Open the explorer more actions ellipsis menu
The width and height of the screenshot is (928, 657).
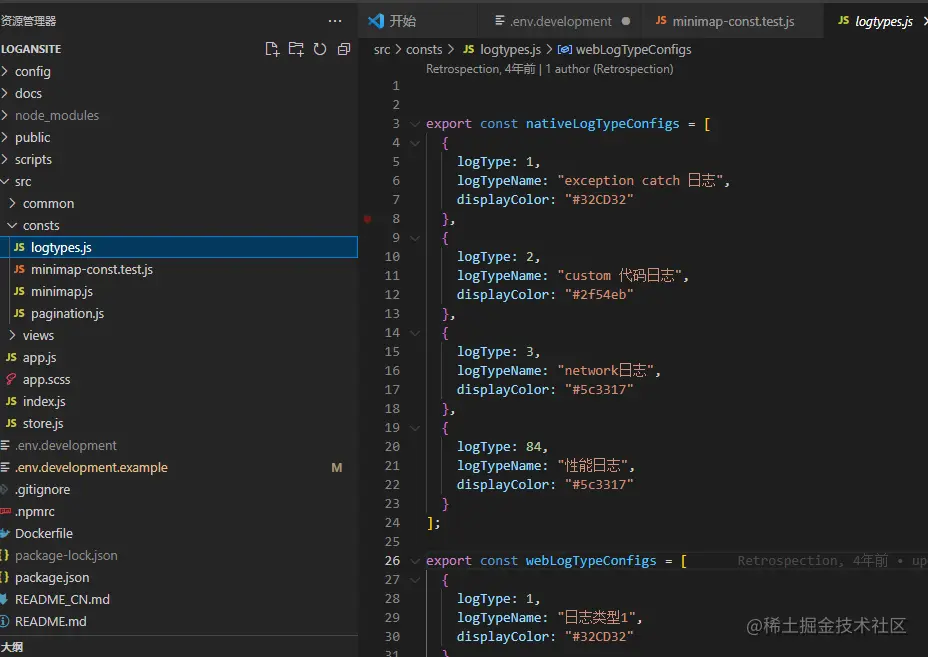click(x=335, y=21)
